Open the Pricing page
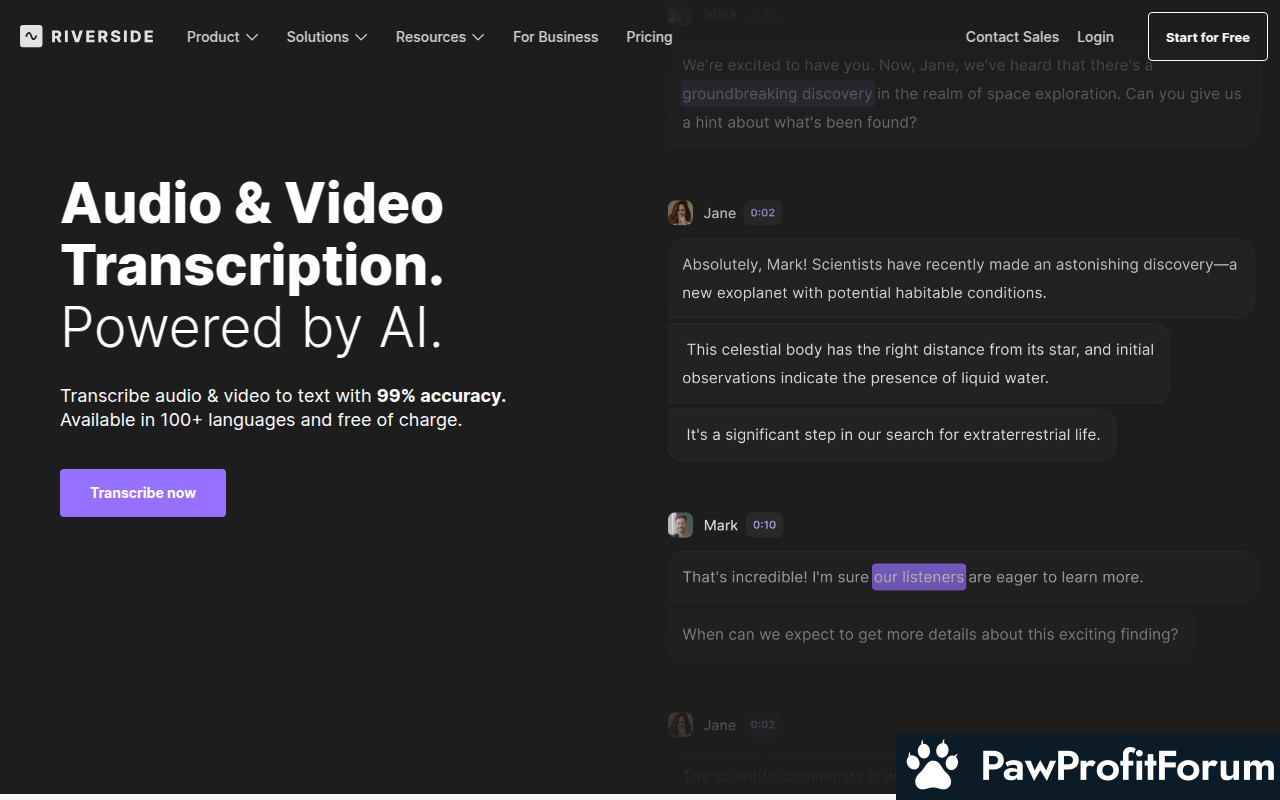The width and height of the screenshot is (1280, 800). click(649, 37)
